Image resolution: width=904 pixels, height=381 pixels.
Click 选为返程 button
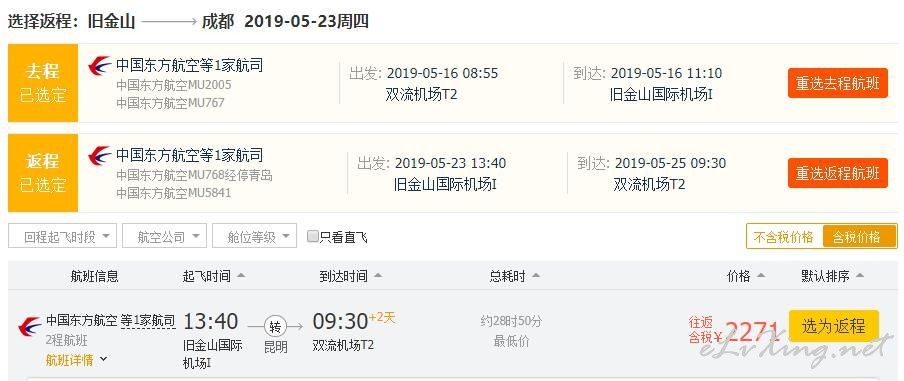834,326
